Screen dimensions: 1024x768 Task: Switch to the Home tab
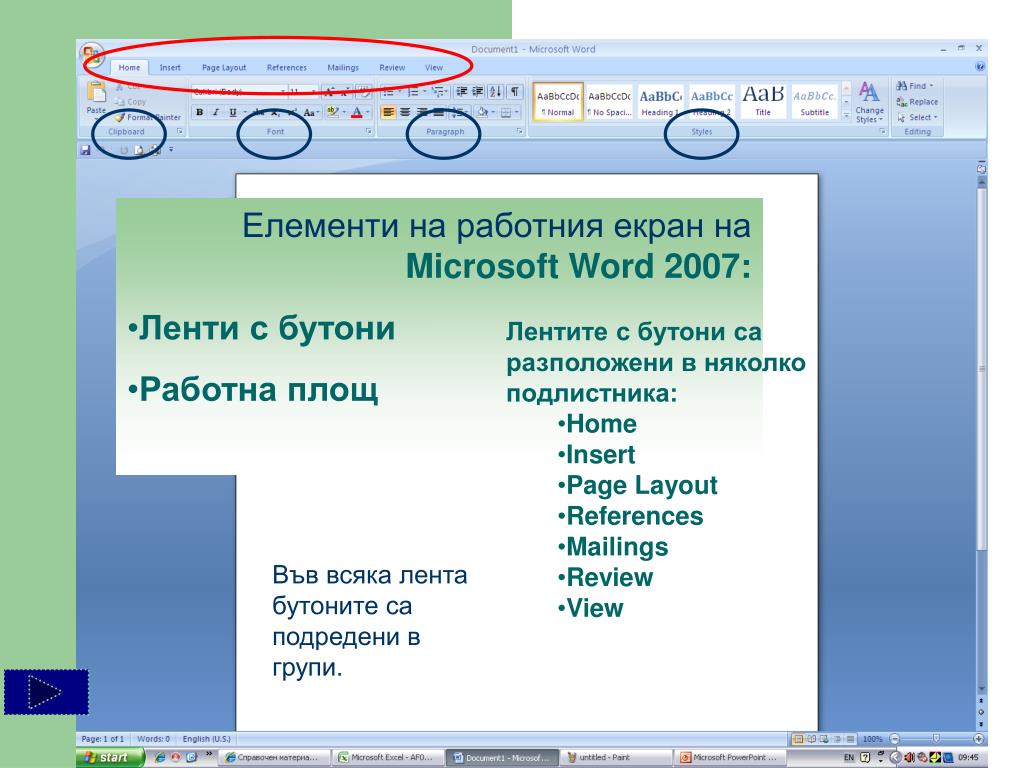point(129,67)
